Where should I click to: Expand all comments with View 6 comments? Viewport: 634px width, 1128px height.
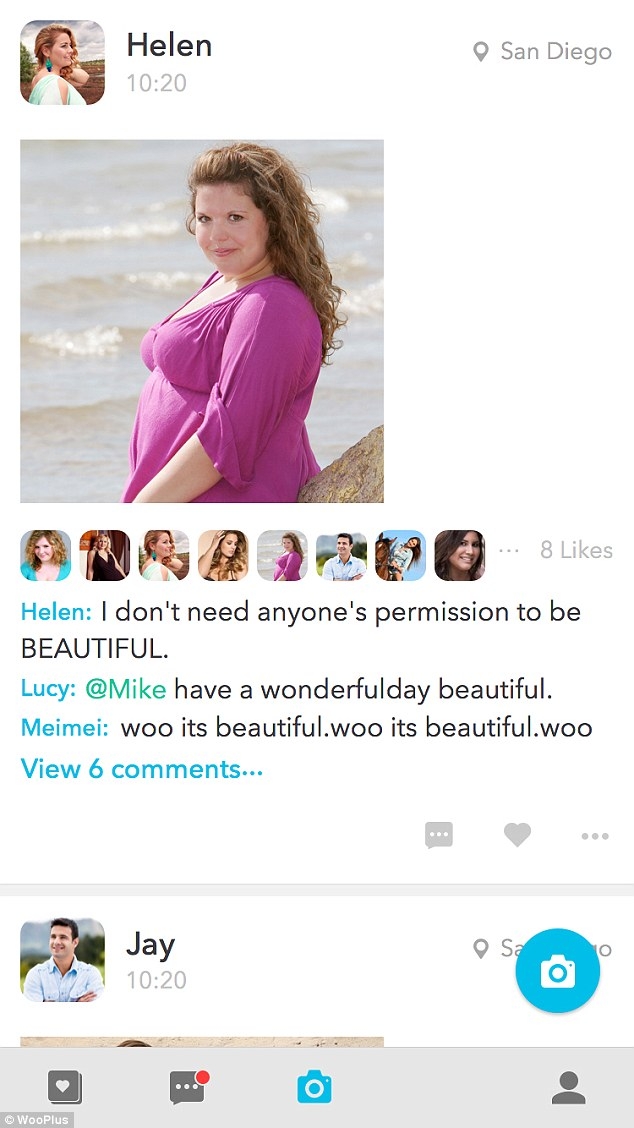click(140, 769)
